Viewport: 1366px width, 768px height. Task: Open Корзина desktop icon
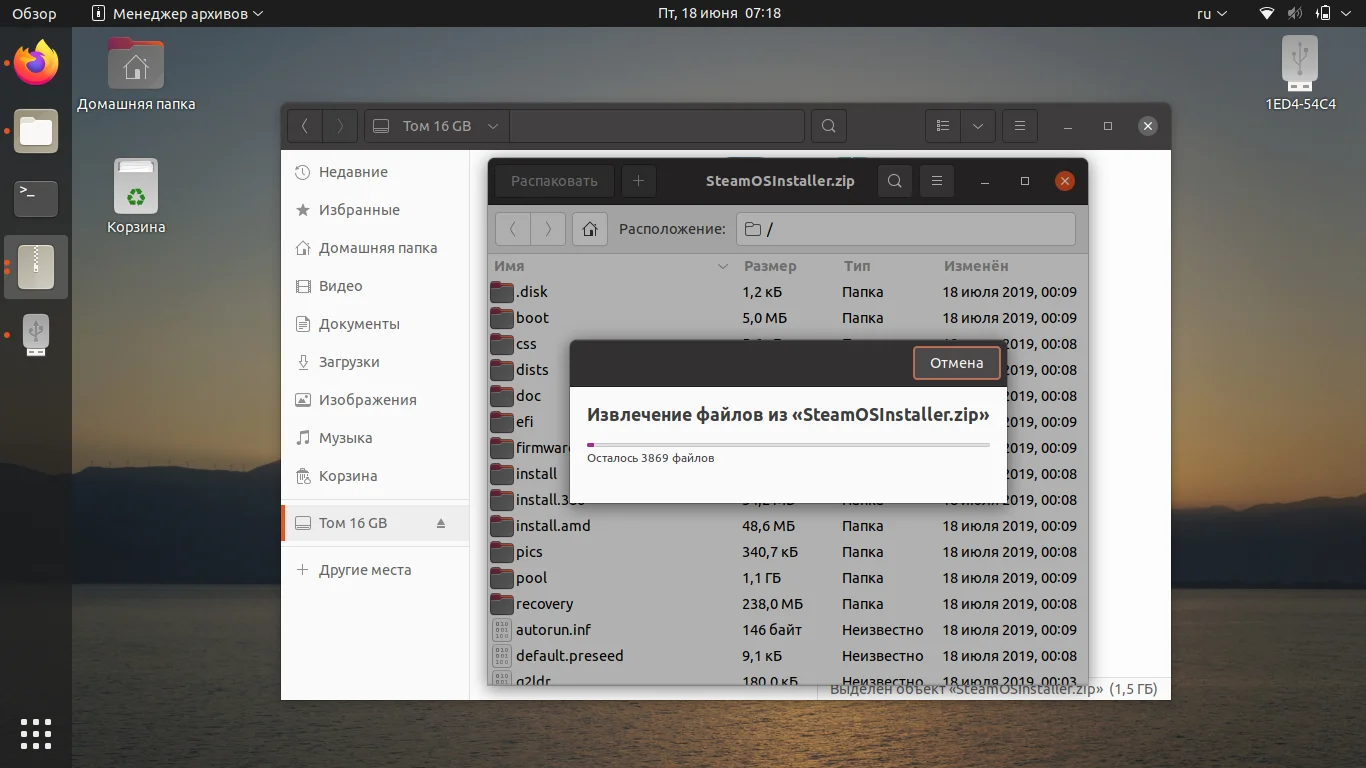click(136, 196)
